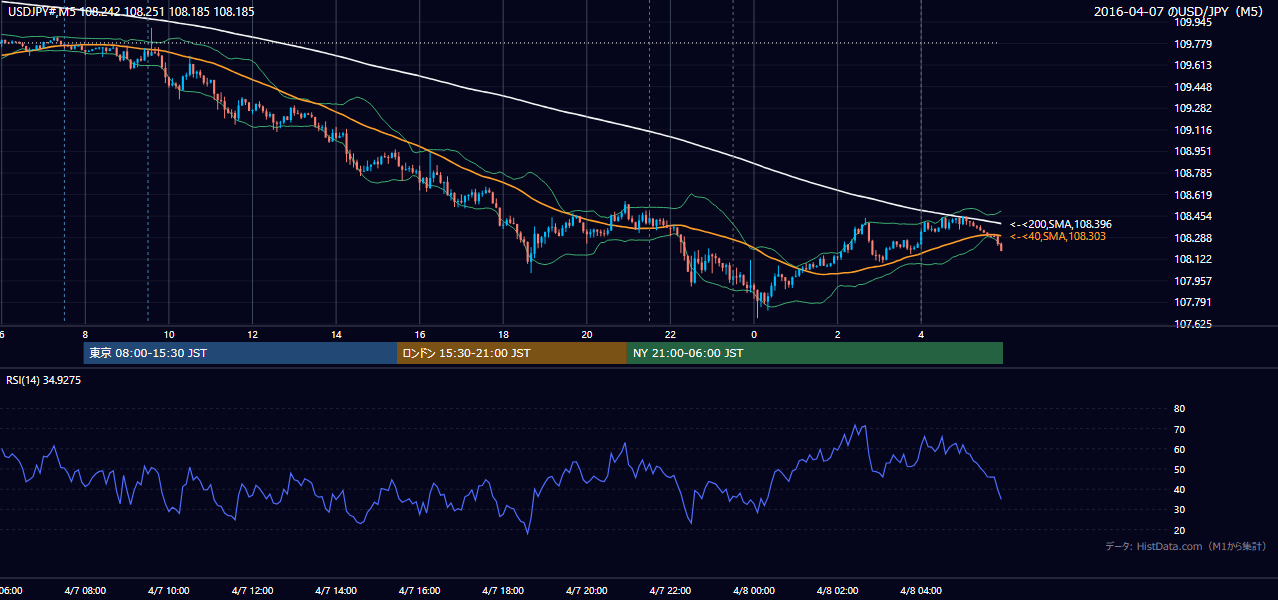Screen dimensions: 1278x600
Task: Click hour tick 16 under the price chart
Action: click(420, 334)
